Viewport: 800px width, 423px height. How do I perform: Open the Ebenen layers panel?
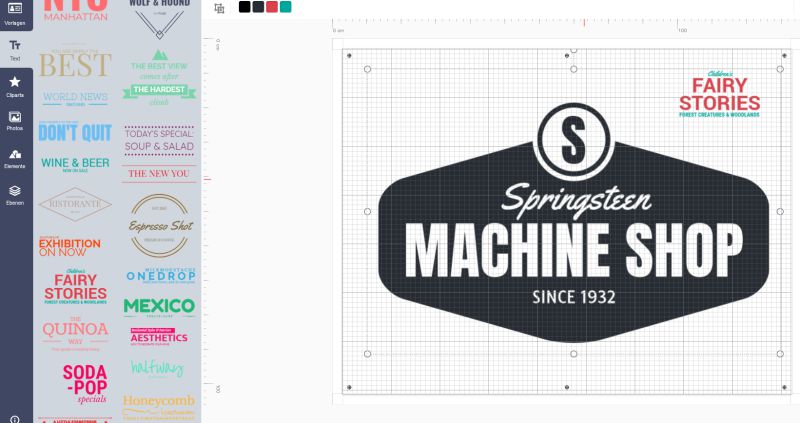click(15, 194)
